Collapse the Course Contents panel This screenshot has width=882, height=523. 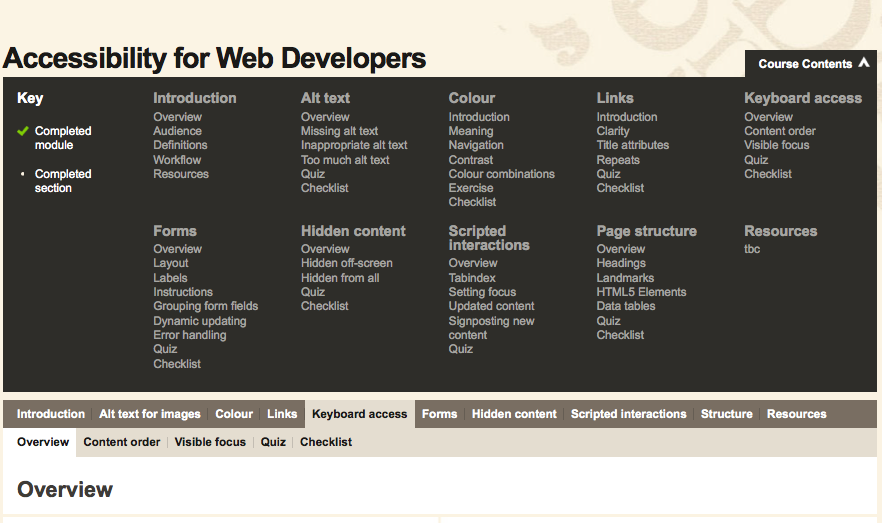click(812, 64)
